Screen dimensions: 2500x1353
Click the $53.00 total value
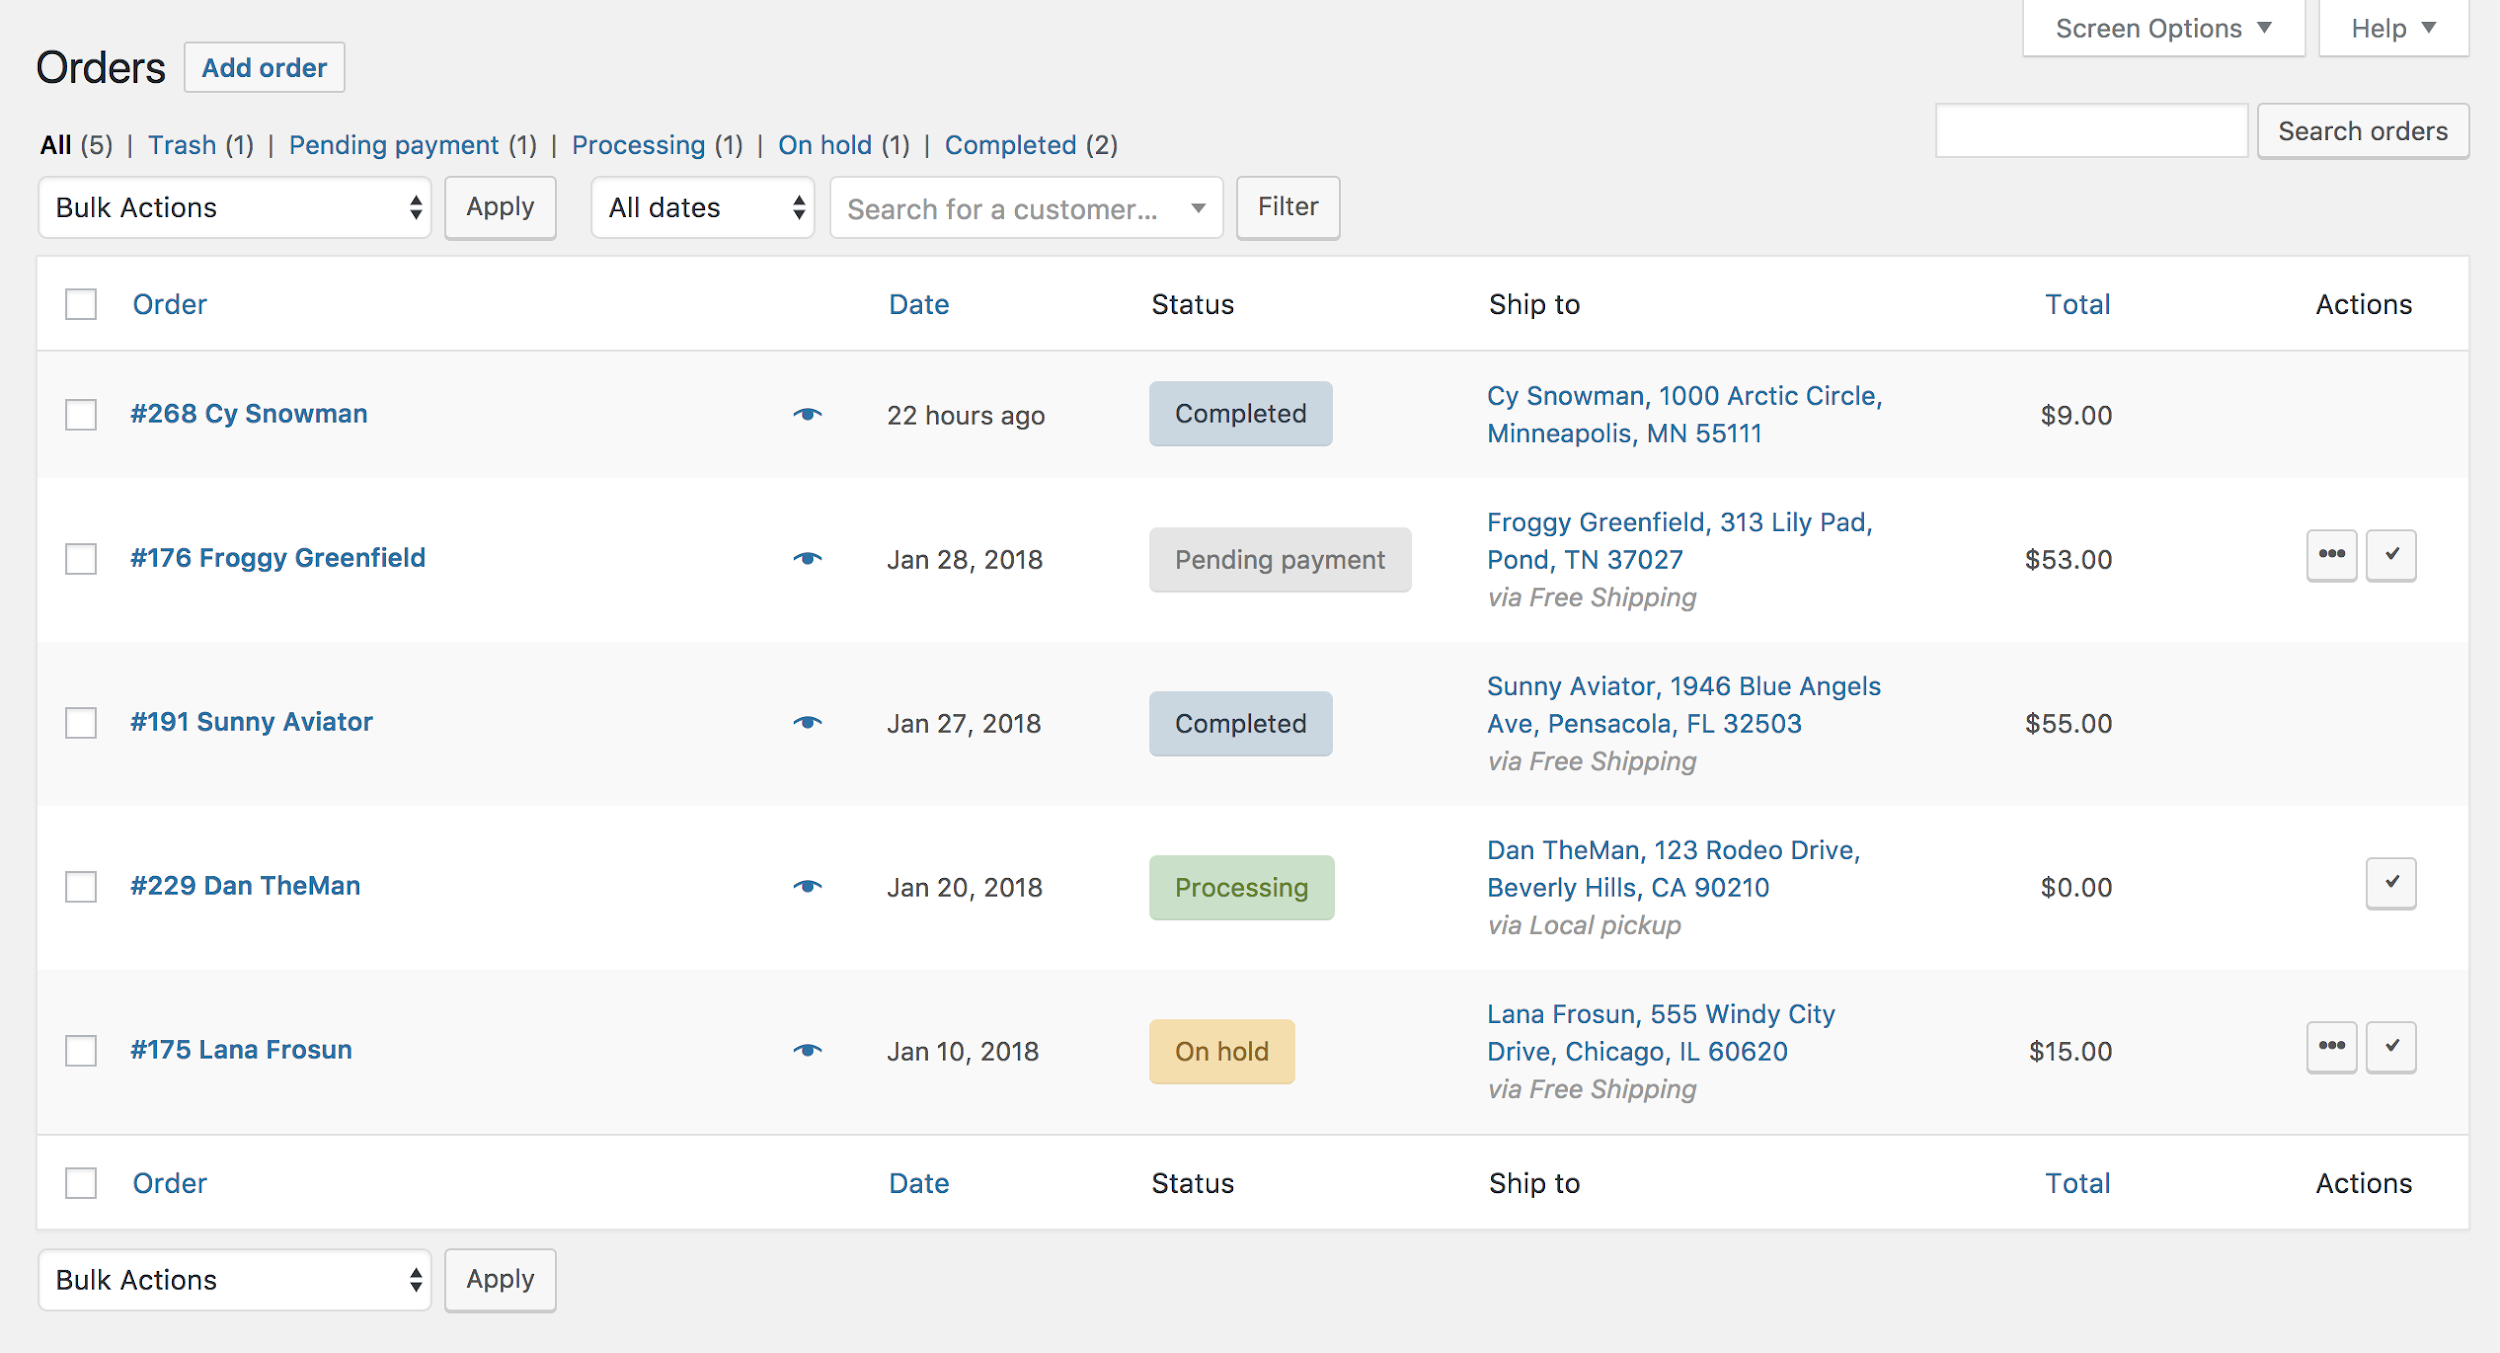point(2068,559)
